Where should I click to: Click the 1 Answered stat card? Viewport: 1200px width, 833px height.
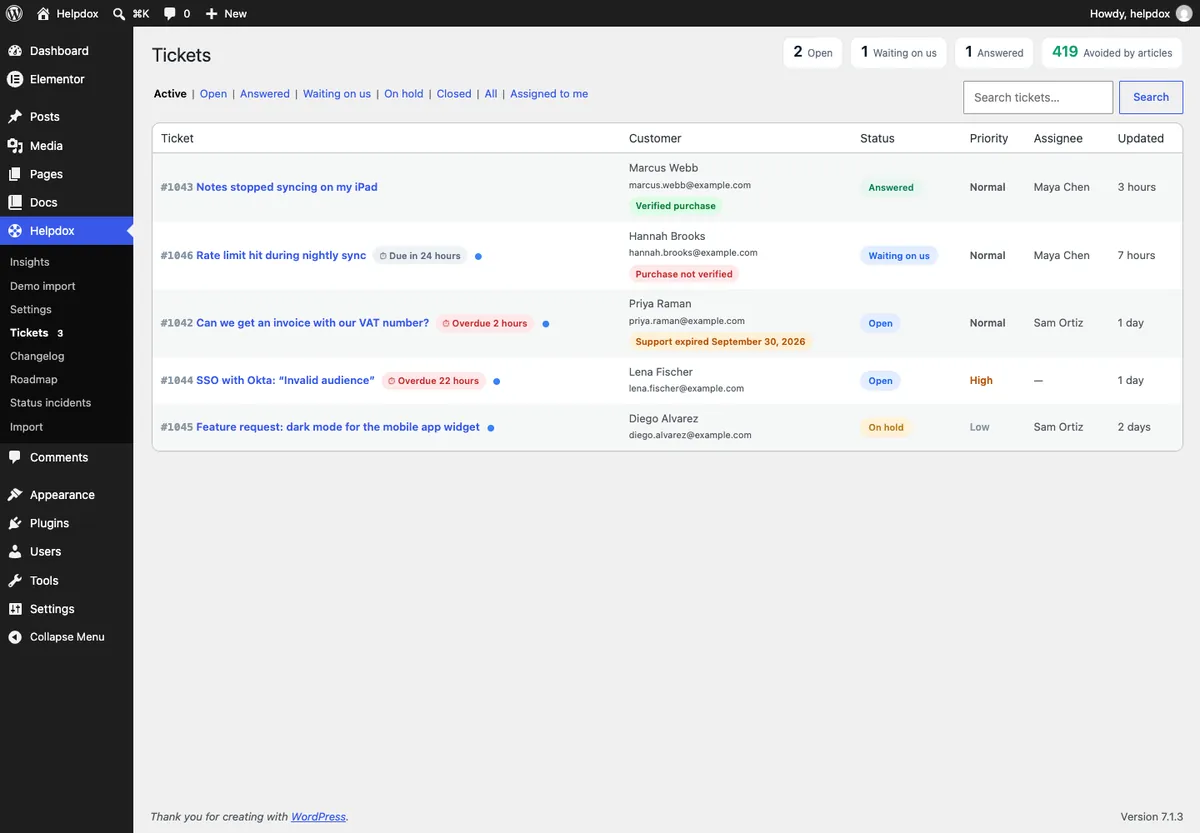coord(994,52)
